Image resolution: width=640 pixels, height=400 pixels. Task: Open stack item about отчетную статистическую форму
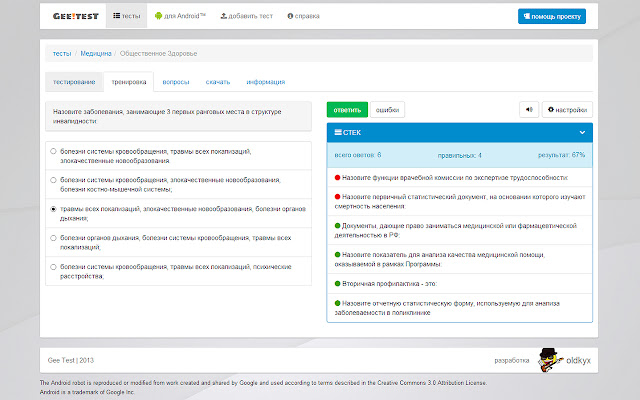(460, 308)
